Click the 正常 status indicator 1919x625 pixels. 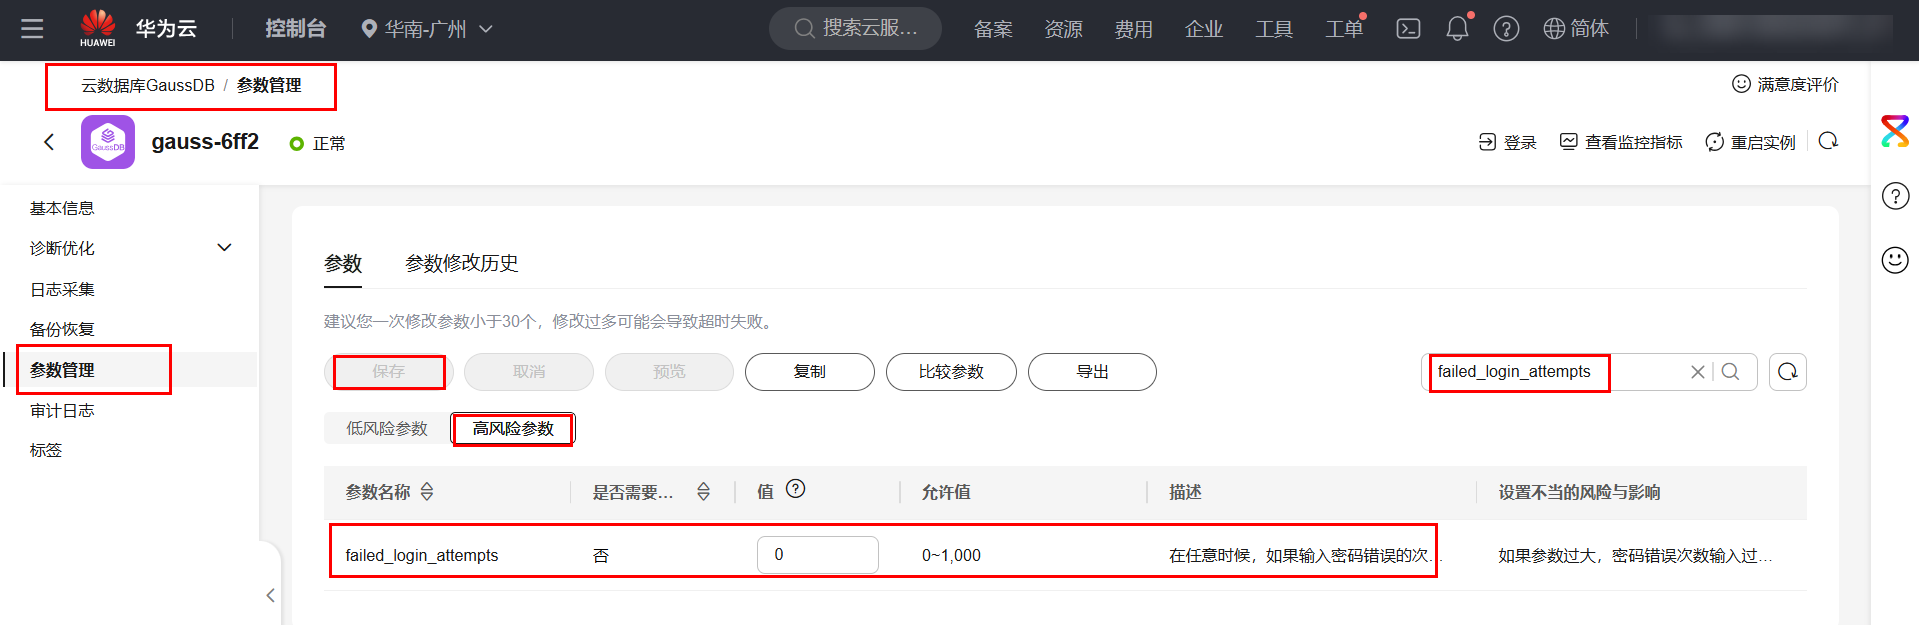pos(317,144)
